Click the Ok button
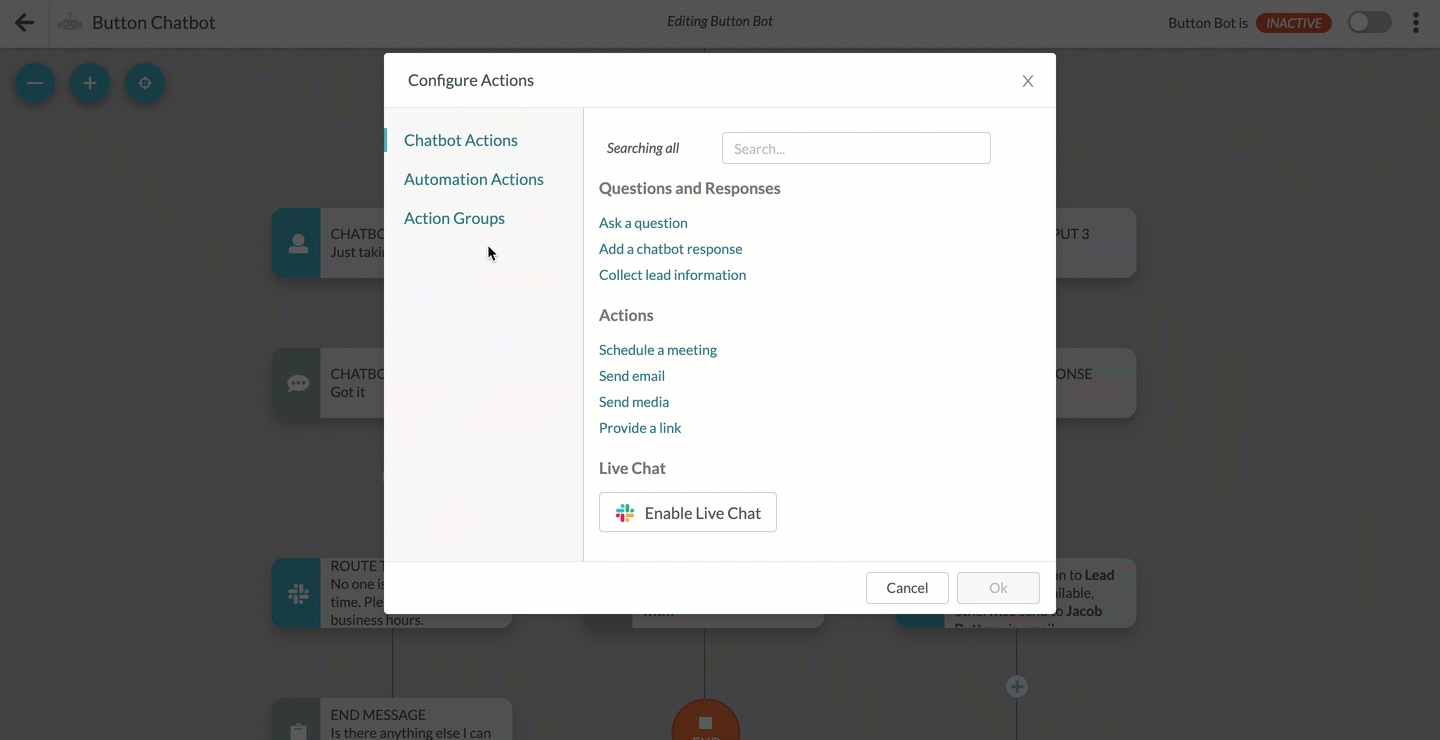 tap(998, 588)
